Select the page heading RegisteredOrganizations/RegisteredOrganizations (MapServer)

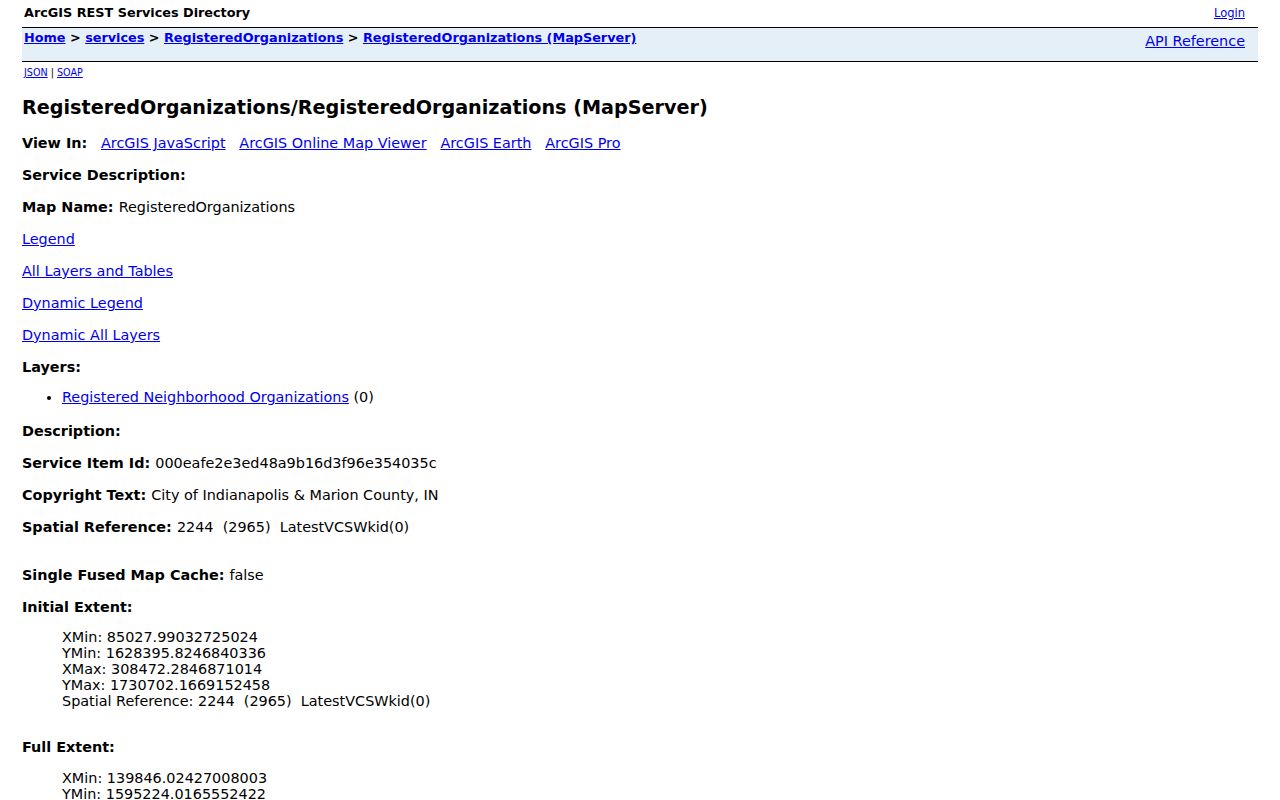point(365,107)
